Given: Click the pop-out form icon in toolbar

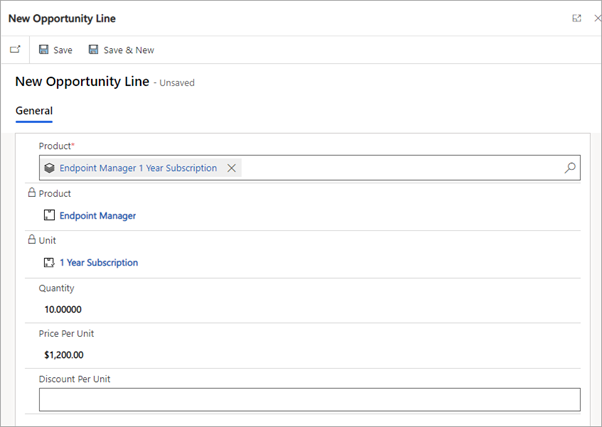Looking at the screenshot, I should click(x=15, y=50).
